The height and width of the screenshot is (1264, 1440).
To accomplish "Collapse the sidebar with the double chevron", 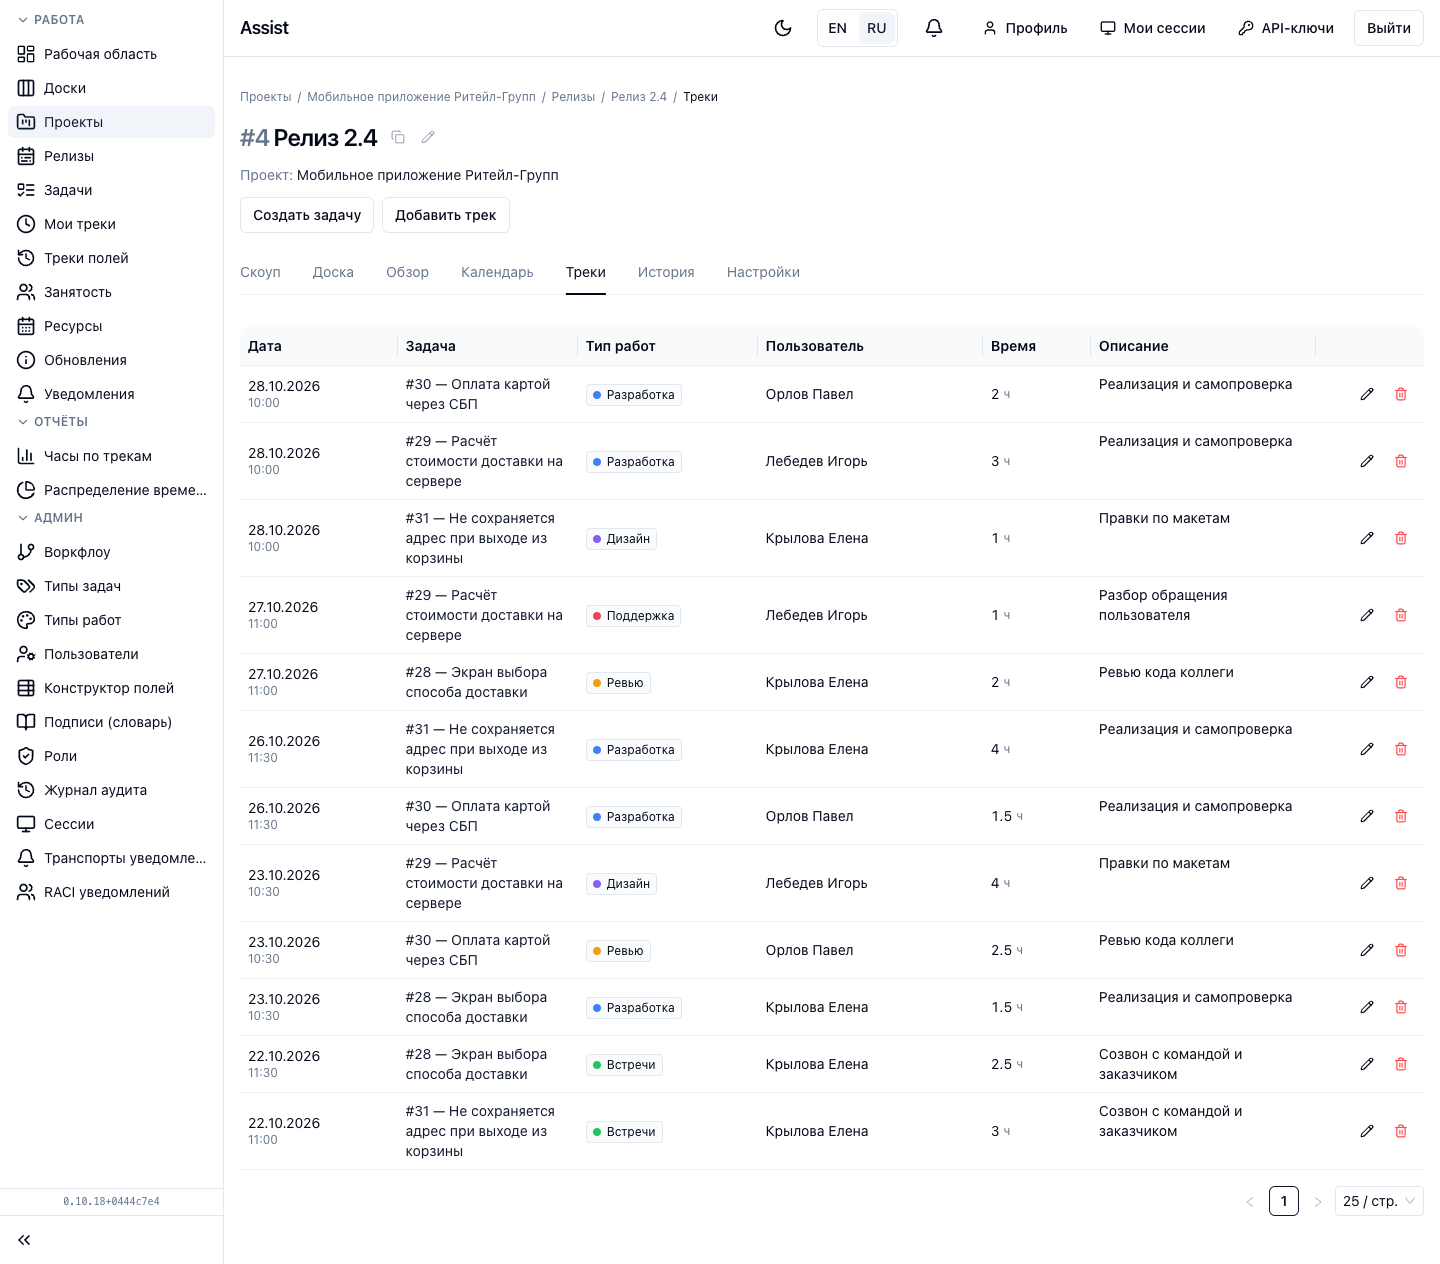I will [x=24, y=1240].
